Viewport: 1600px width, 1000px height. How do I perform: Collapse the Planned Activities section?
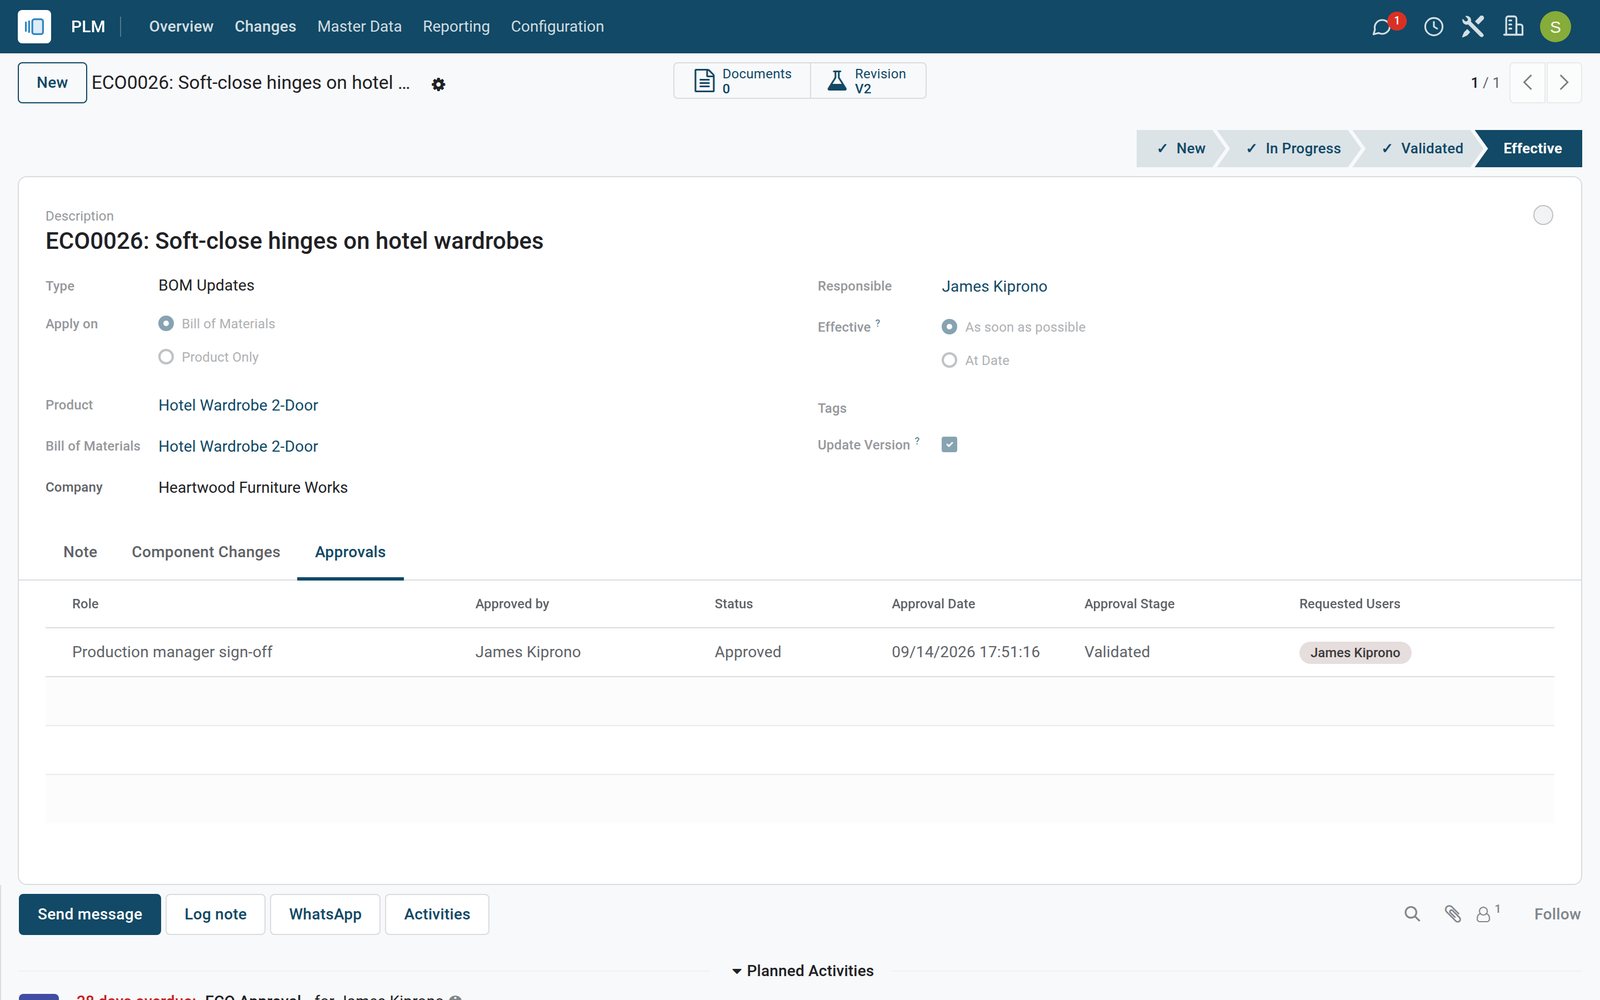click(x=802, y=971)
